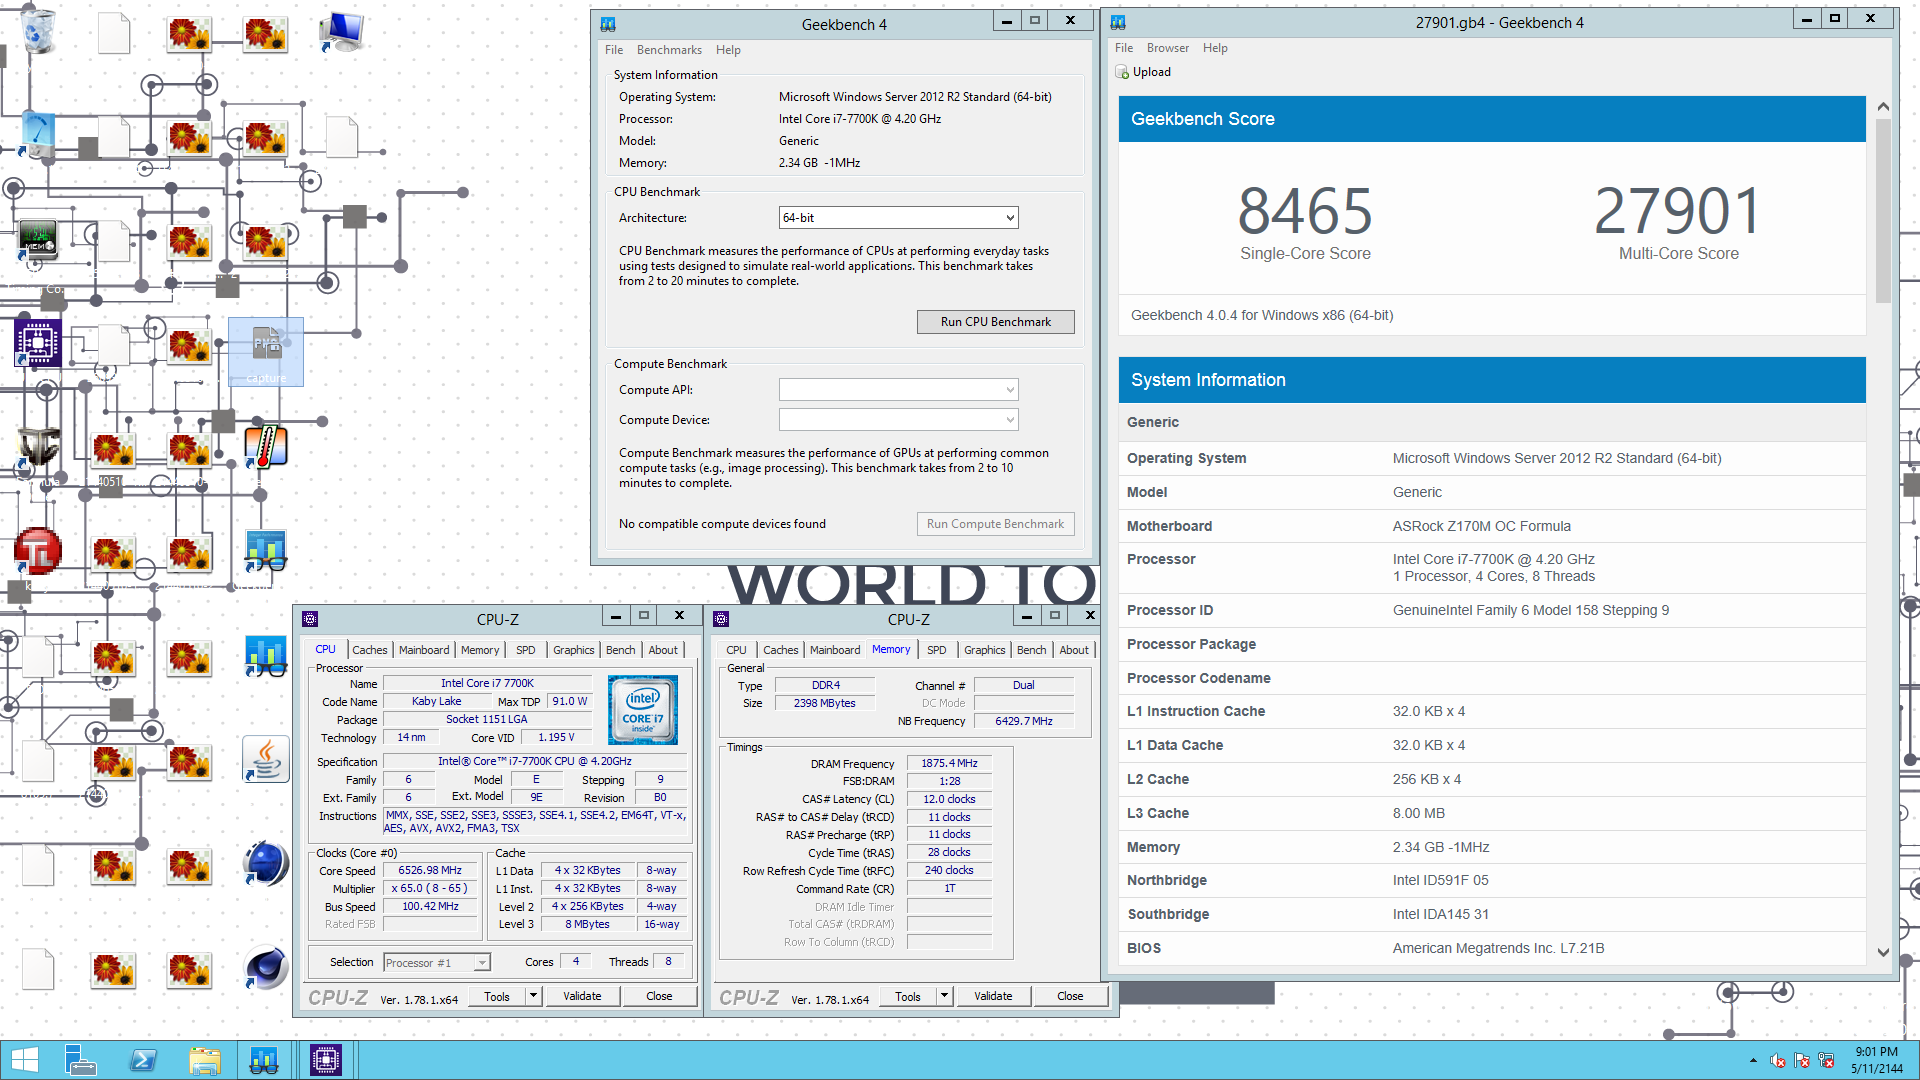The image size is (1920, 1080).
Task: Click the results scrollbar down arrow
Action: (1883, 953)
